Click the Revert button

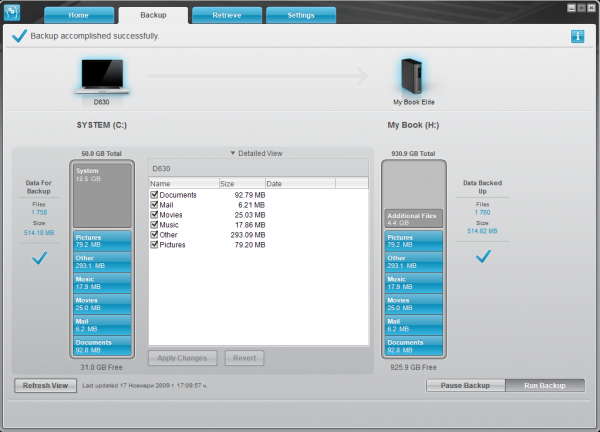pyautogui.click(x=244, y=358)
